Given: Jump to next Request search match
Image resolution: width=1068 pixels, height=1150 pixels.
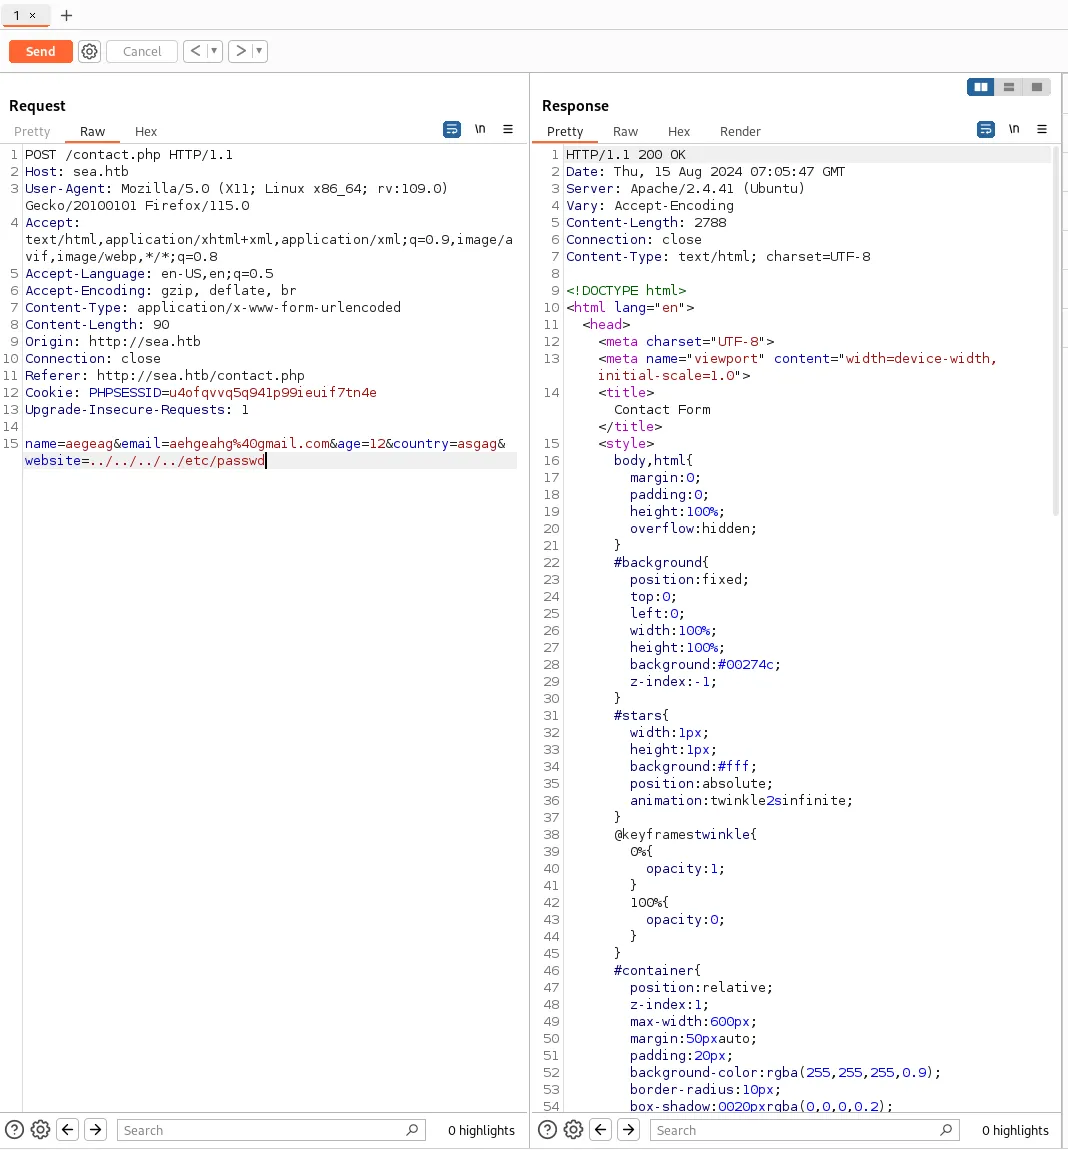Looking at the screenshot, I should coord(95,1129).
